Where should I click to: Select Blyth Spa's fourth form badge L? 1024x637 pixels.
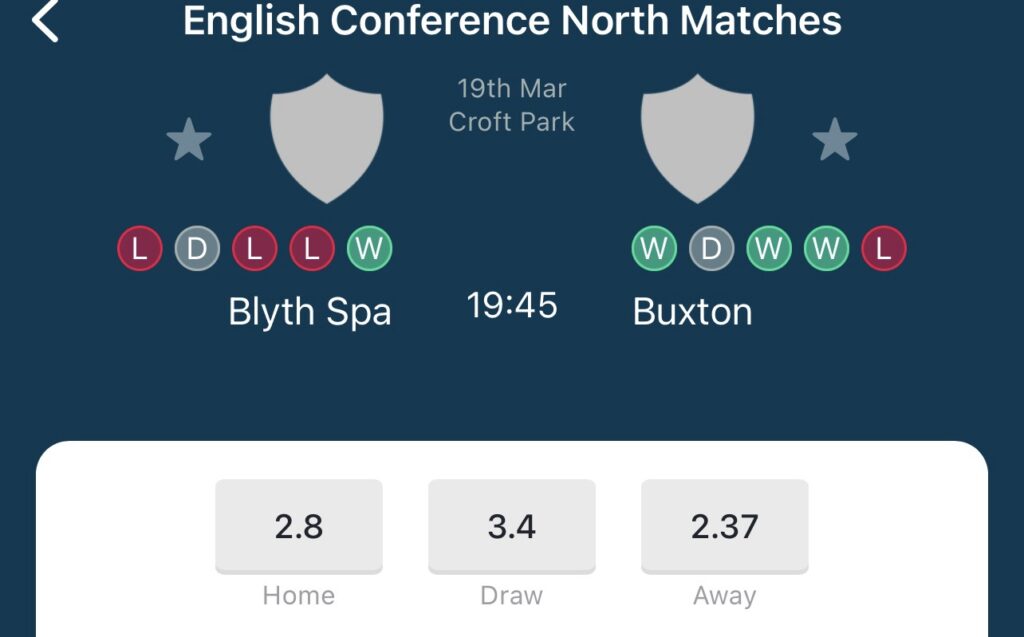pos(312,248)
